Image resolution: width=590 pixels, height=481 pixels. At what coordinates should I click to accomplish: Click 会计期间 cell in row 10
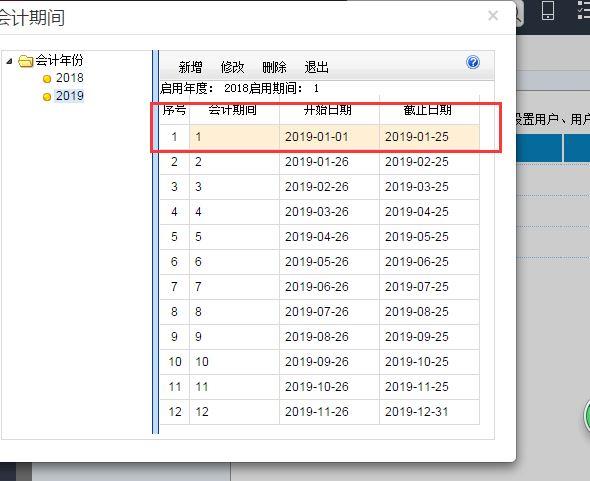(x=234, y=362)
